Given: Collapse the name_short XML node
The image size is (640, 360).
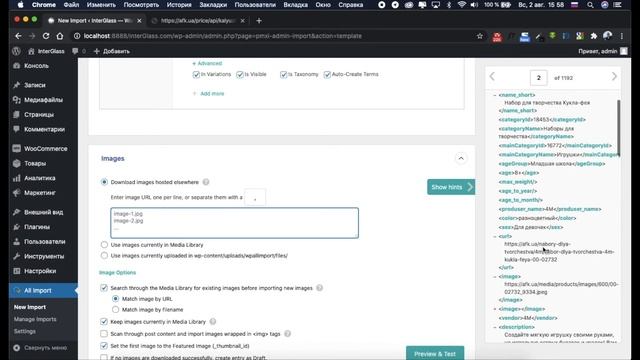Looking at the screenshot, I should coord(495,95).
